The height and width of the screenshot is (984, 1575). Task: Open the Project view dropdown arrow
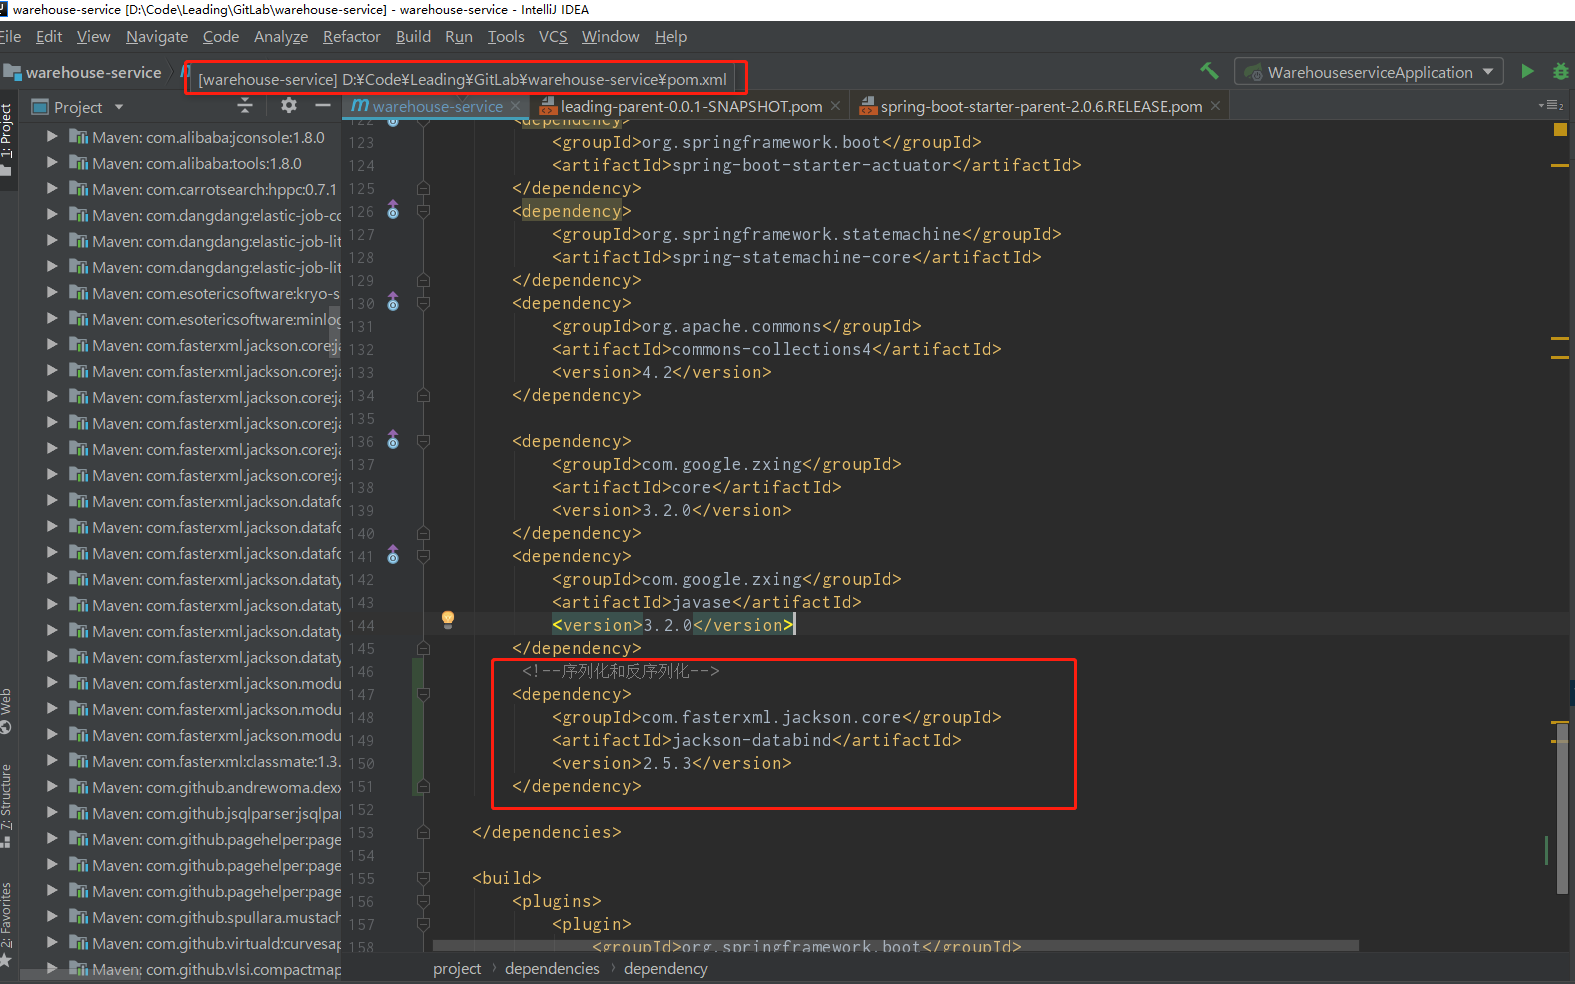click(119, 107)
